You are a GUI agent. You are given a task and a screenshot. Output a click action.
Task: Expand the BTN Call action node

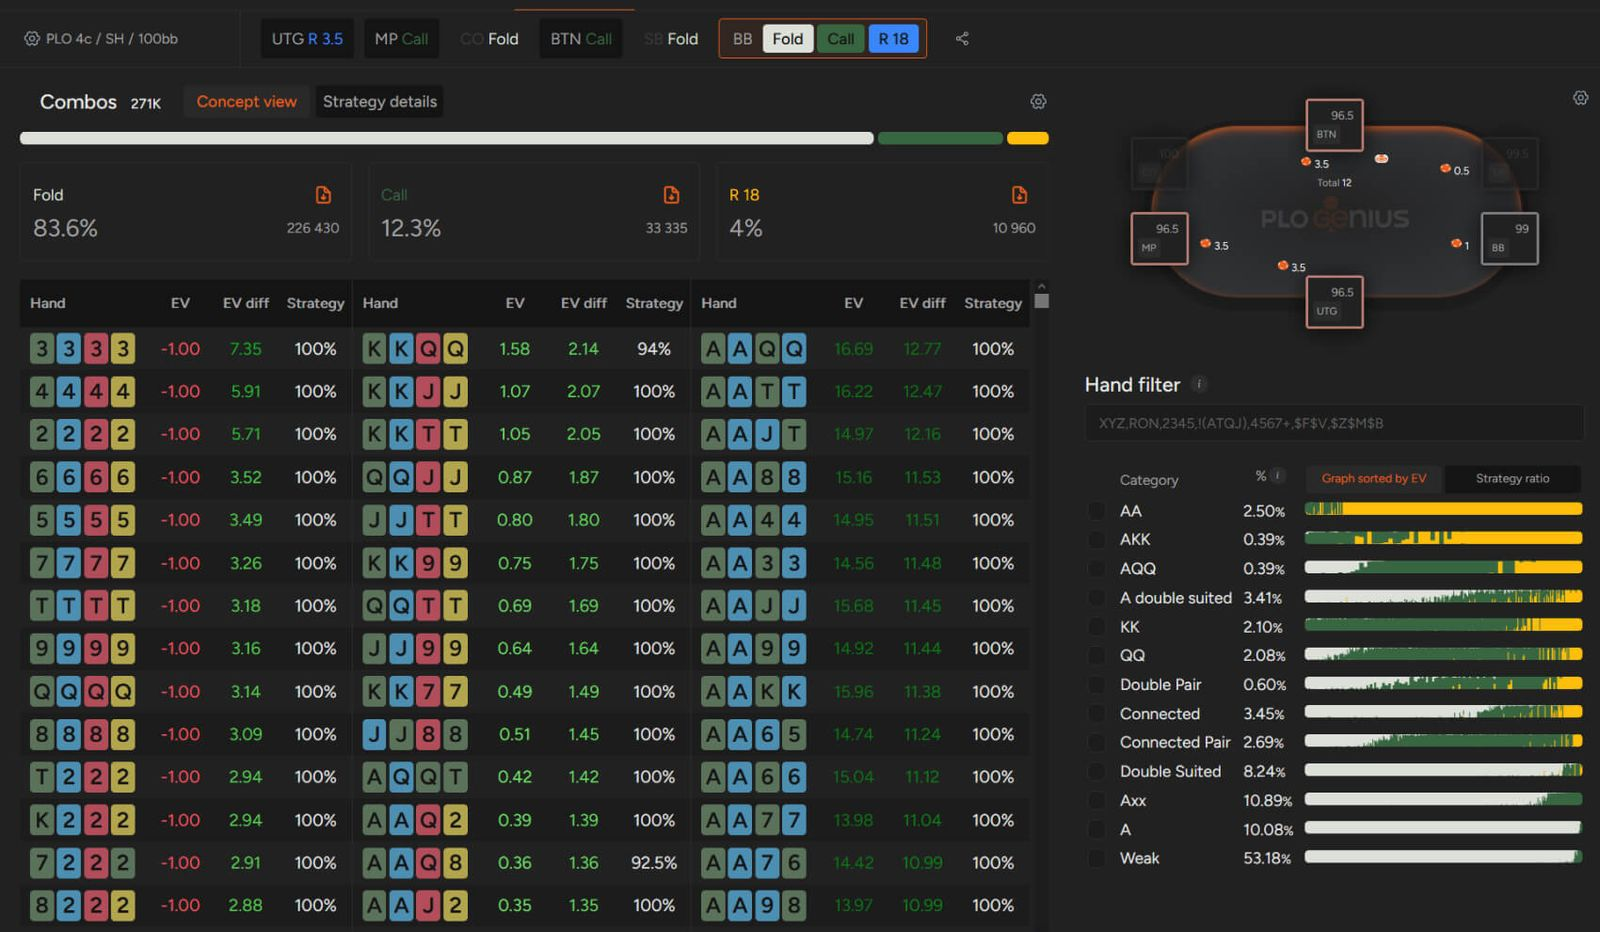pyautogui.click(x=581, y=39)
